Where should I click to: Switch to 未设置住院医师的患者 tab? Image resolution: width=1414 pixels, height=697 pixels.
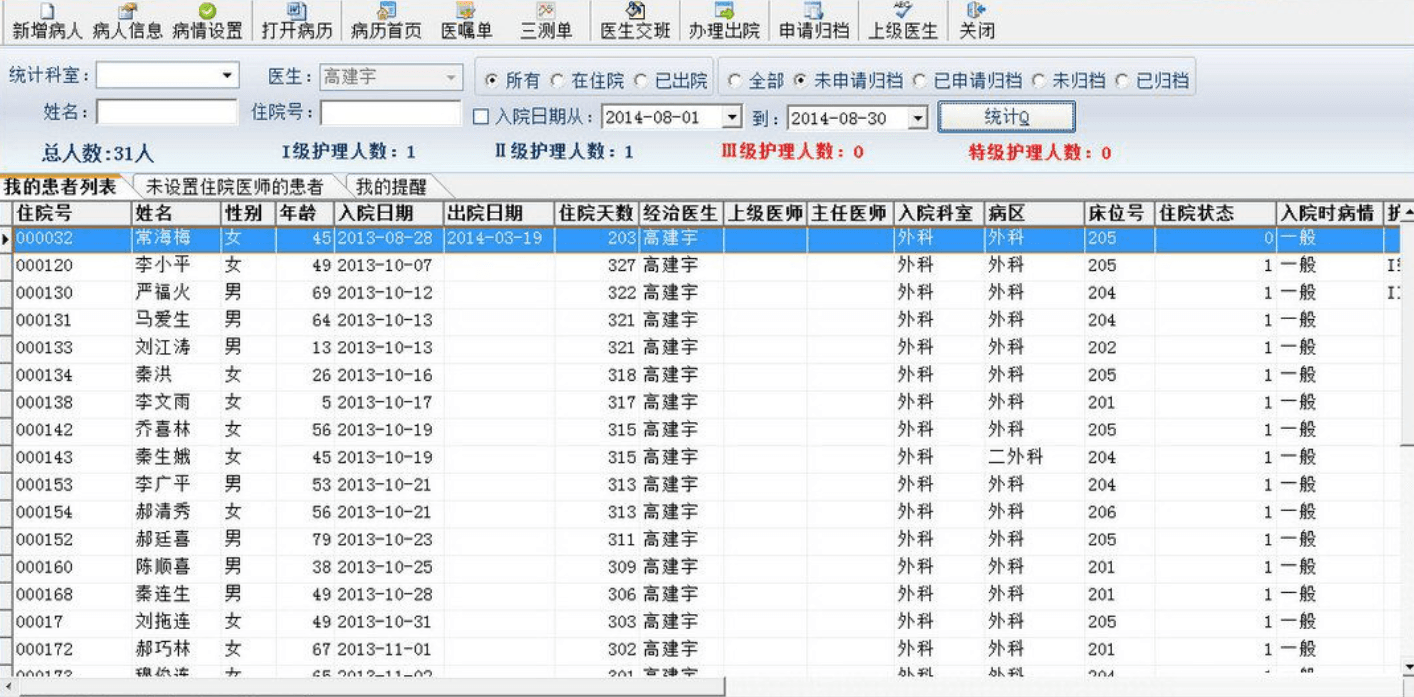tap(234, 187)
